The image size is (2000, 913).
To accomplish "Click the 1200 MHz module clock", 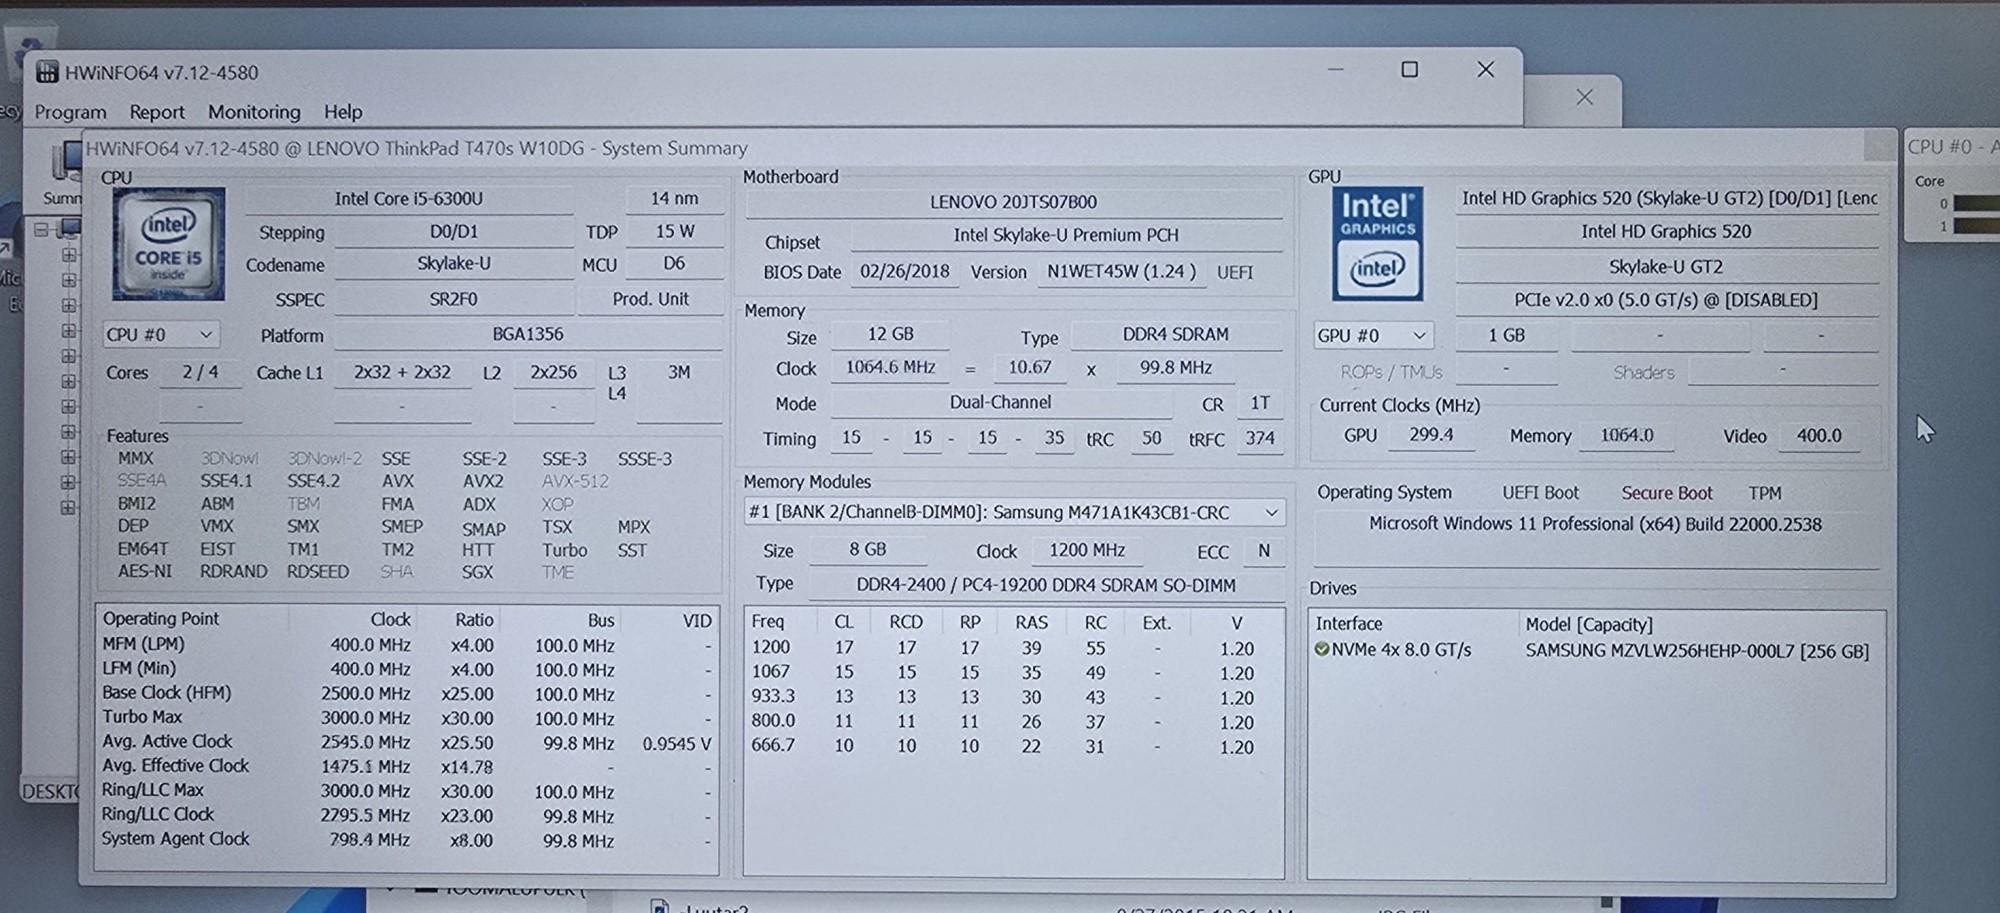I will point(1087,550).
